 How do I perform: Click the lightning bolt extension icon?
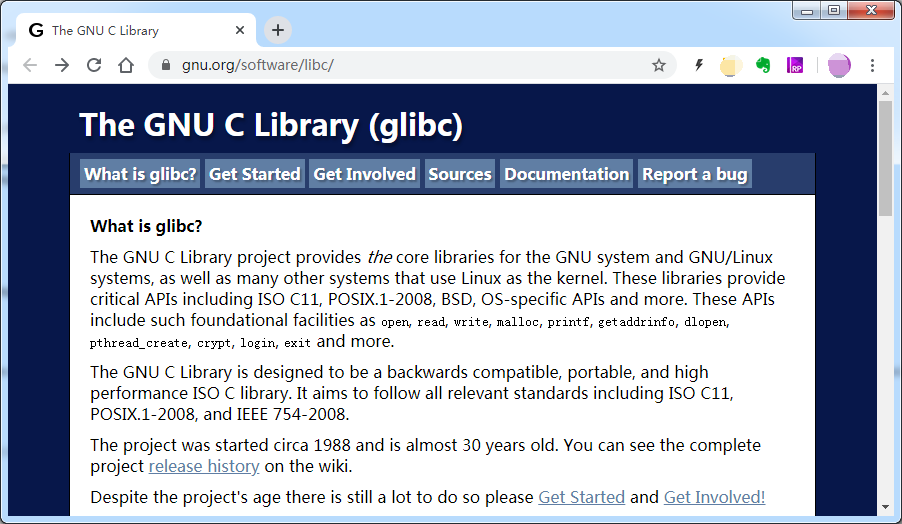point(699,66)
